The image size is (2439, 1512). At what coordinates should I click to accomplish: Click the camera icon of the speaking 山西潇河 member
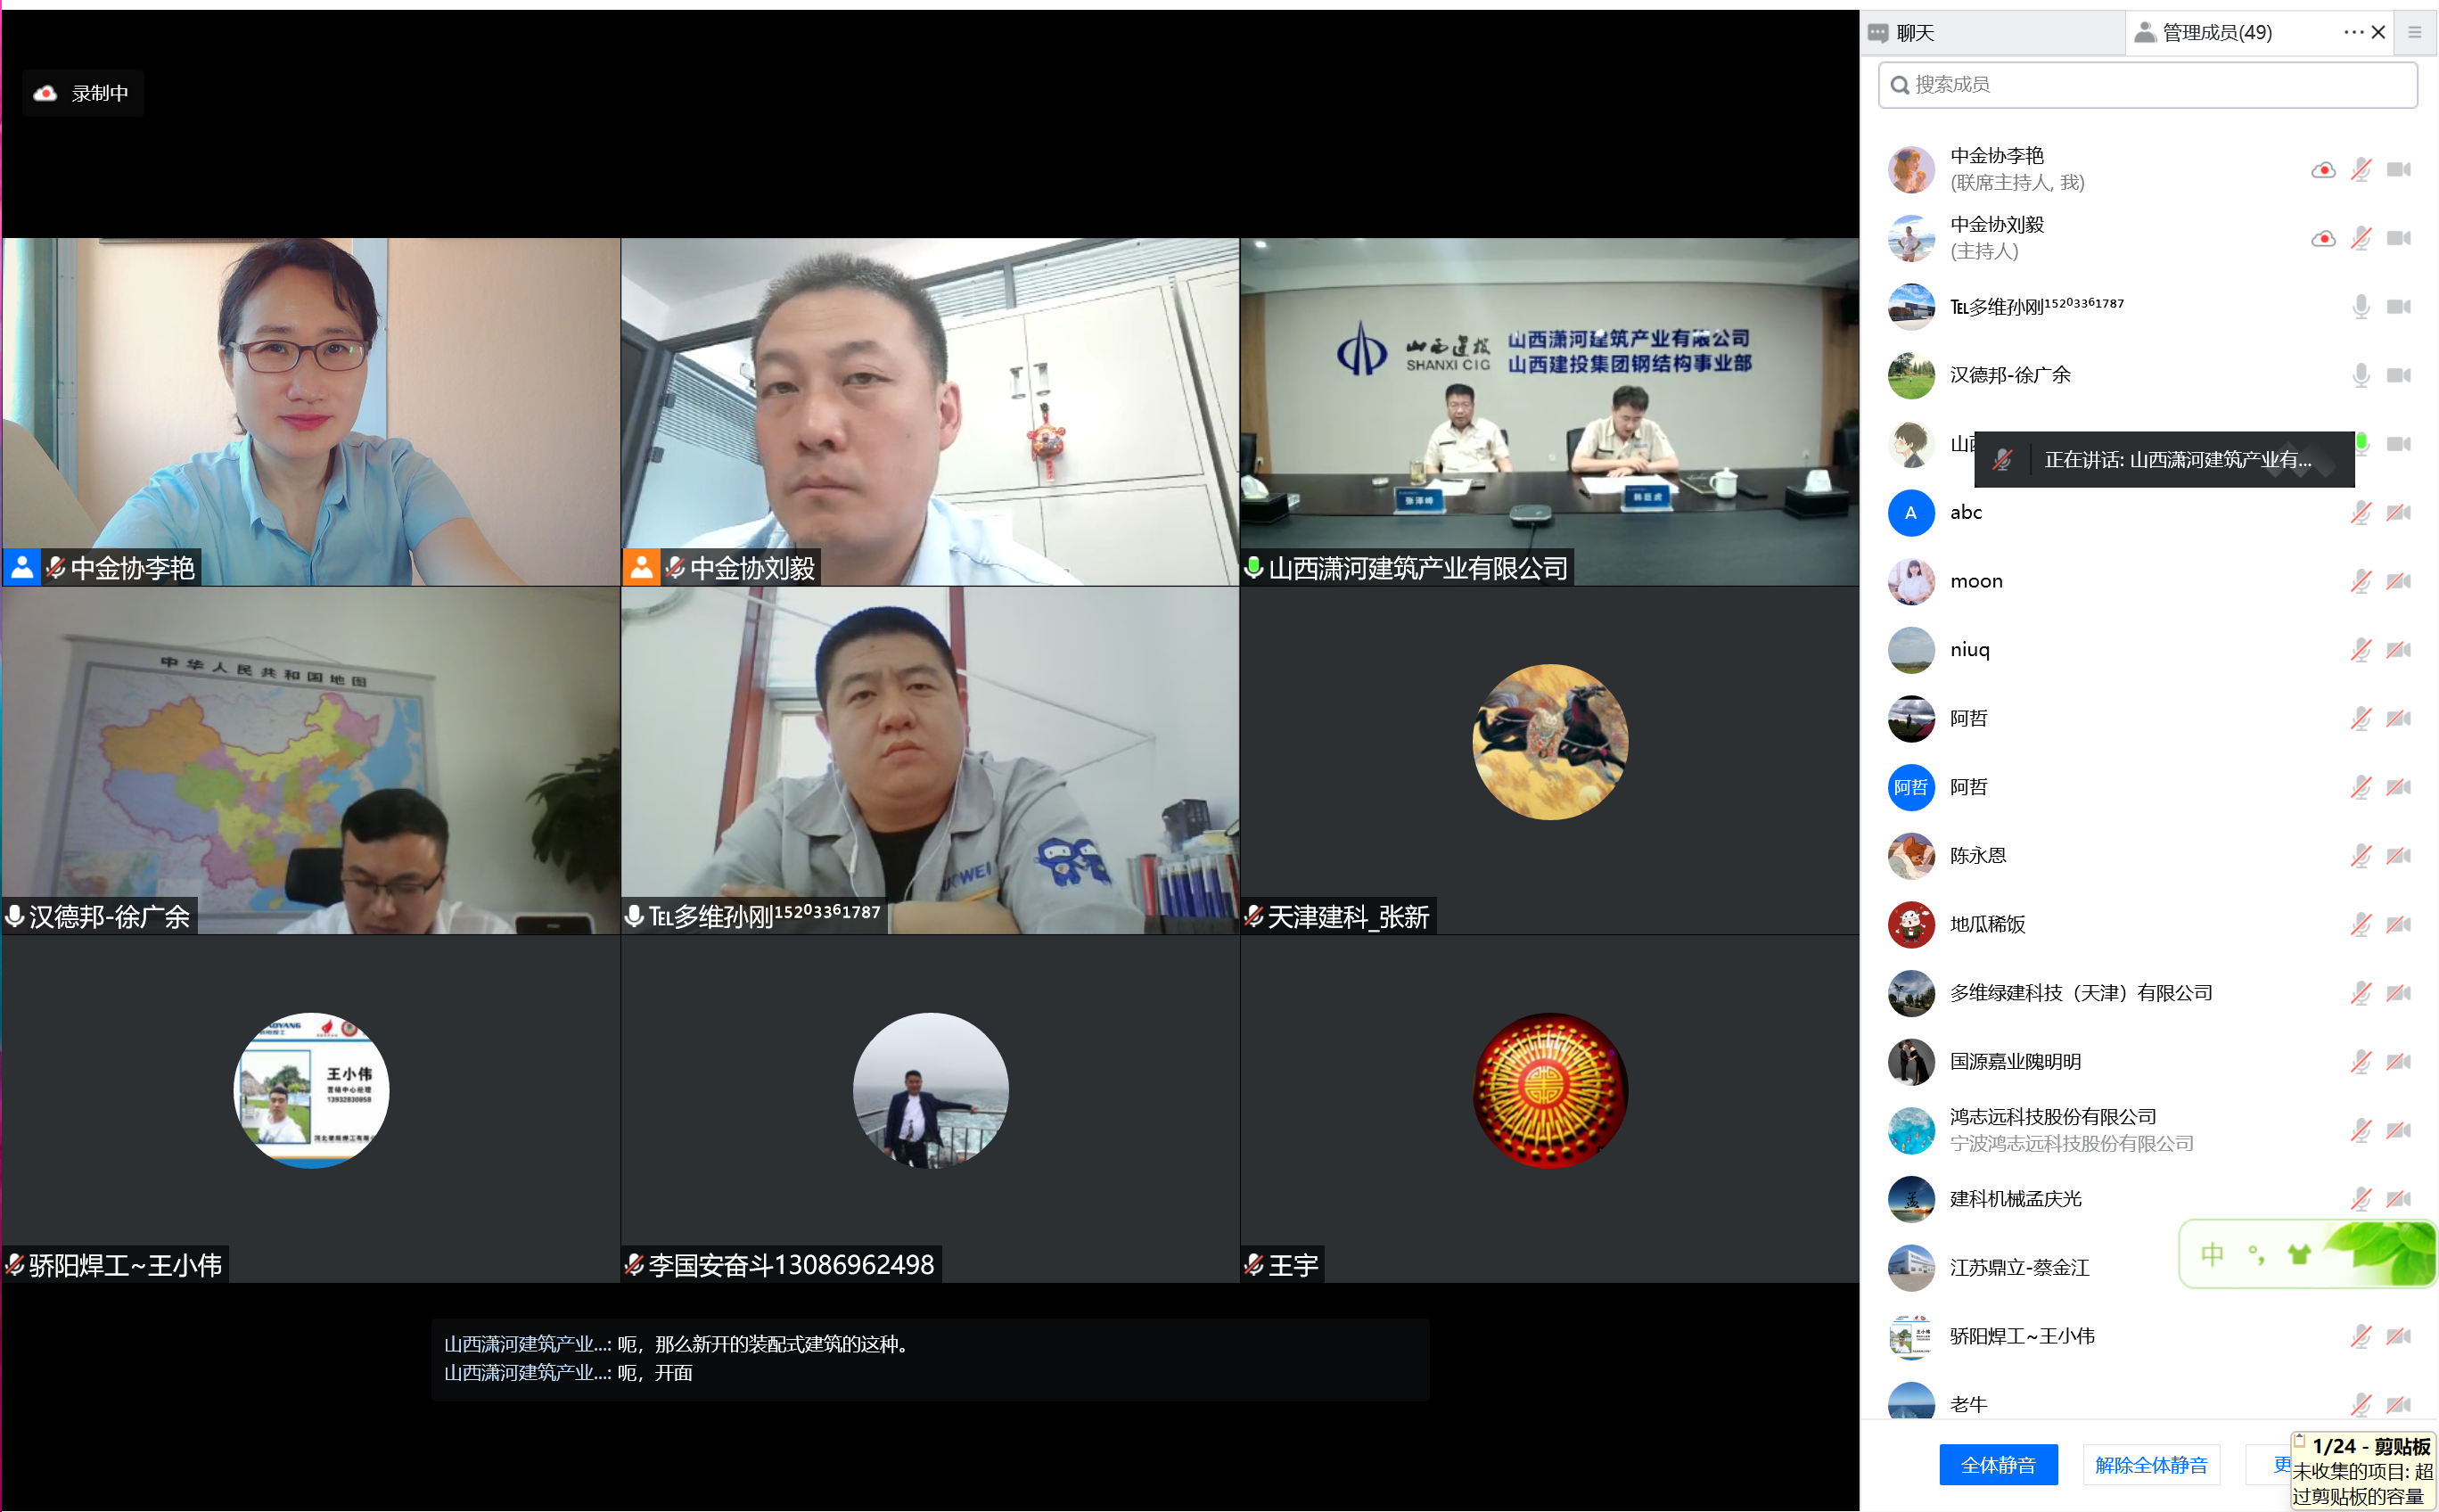(x=2398, y=444)
